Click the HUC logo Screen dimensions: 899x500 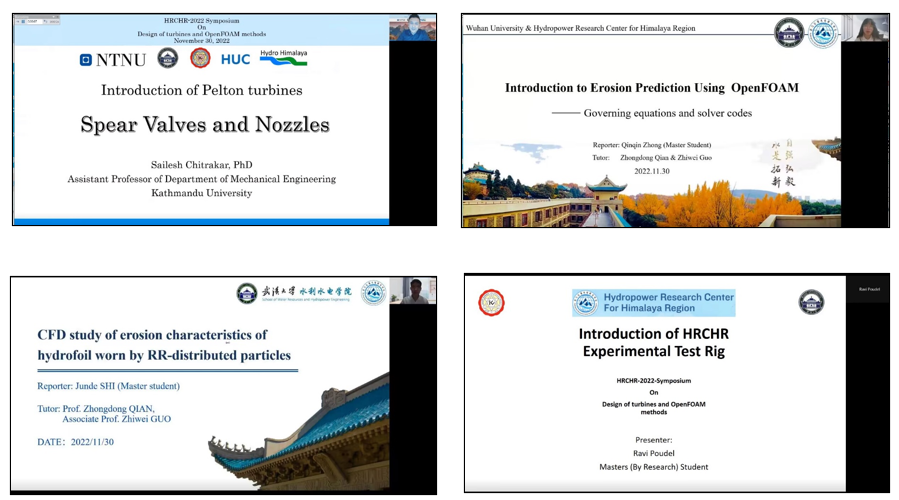point(235,60)
